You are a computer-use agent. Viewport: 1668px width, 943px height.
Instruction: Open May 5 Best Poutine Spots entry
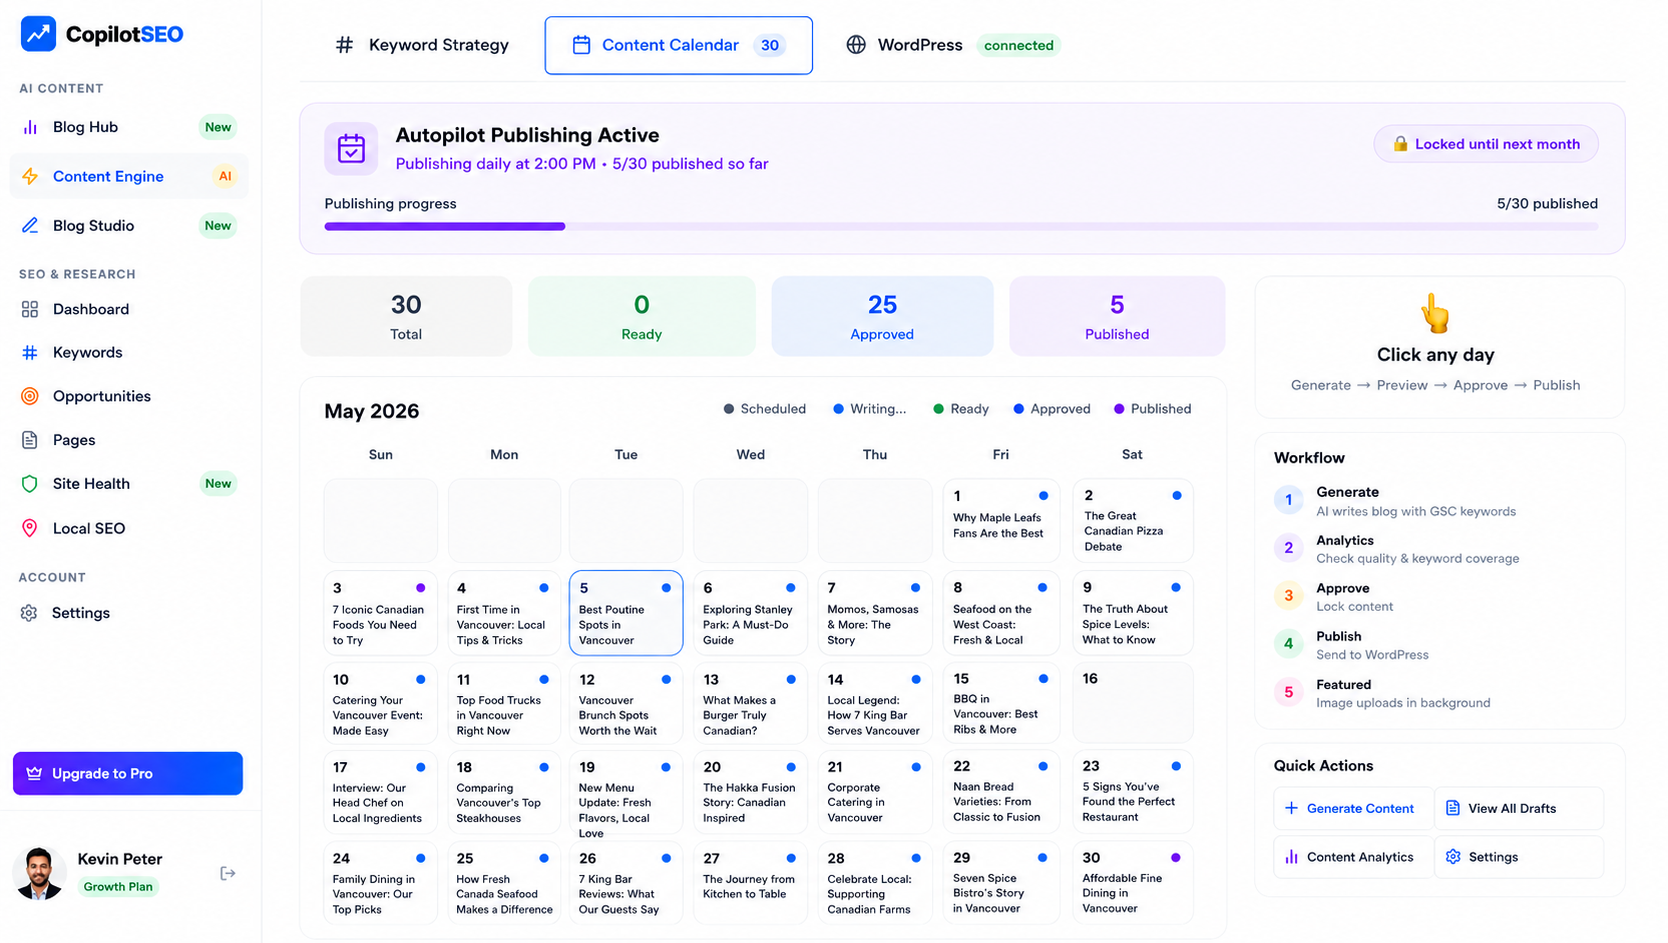click(626, 613)
